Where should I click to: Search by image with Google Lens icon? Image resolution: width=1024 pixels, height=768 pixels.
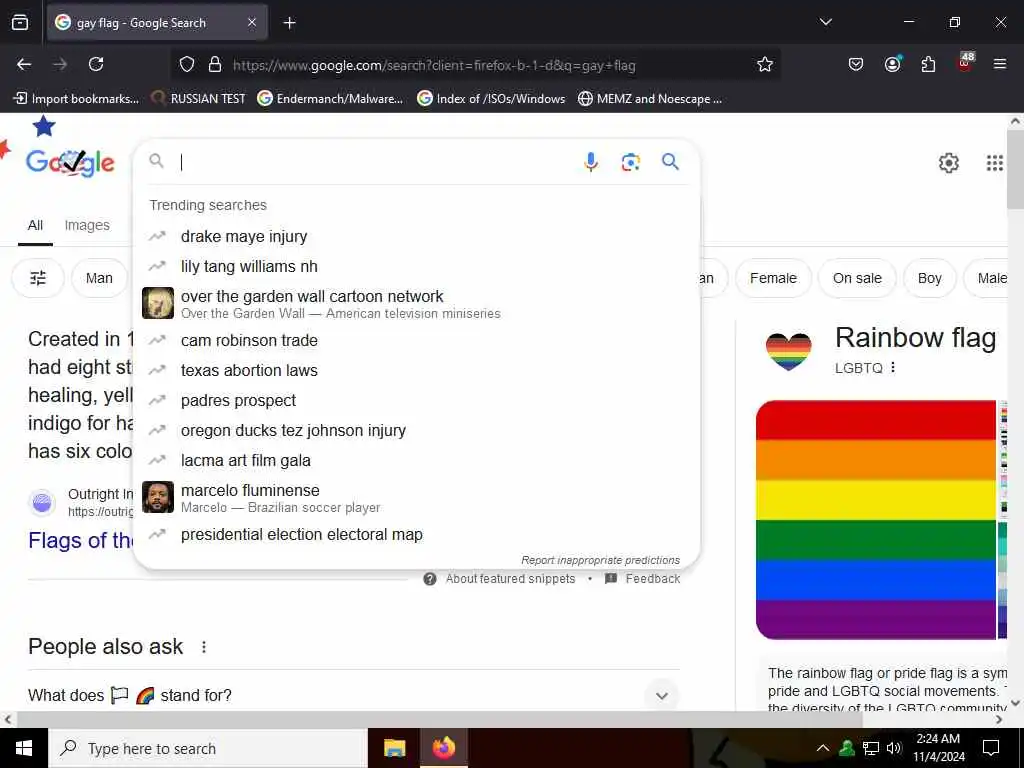(x=630, y=162)
